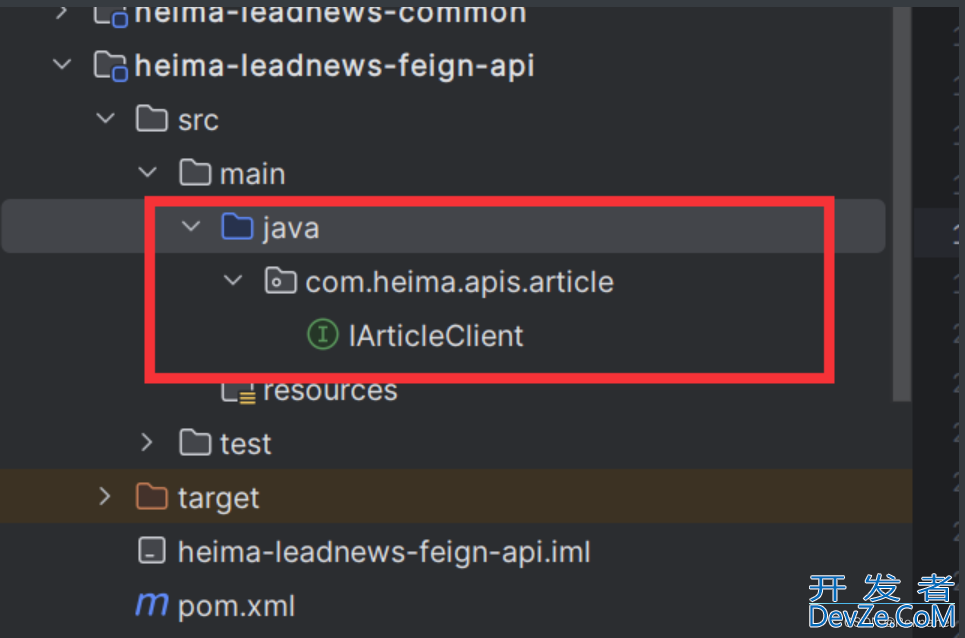This screenshot has height=638, width=965.
Task: Click the orange target folder icon
Action: click(x=152, y=496)
